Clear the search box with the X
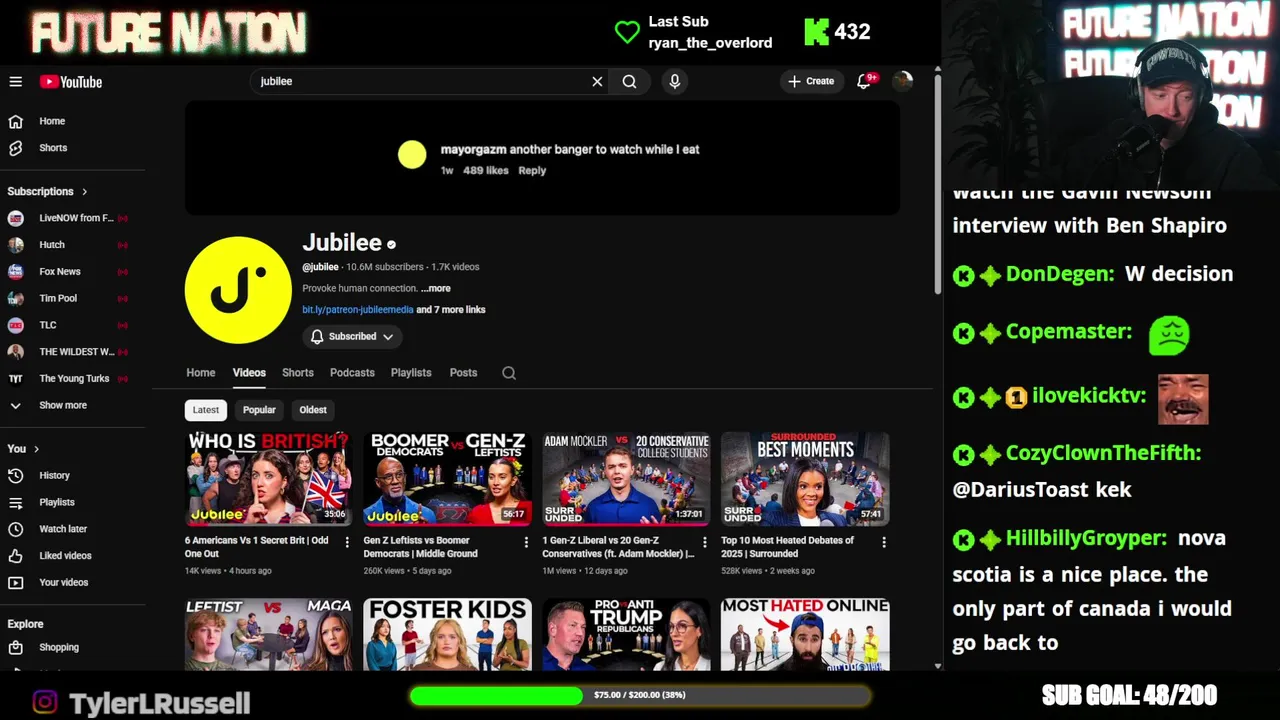This screenshot has width=1280, height=720. [x=597, y=82]
